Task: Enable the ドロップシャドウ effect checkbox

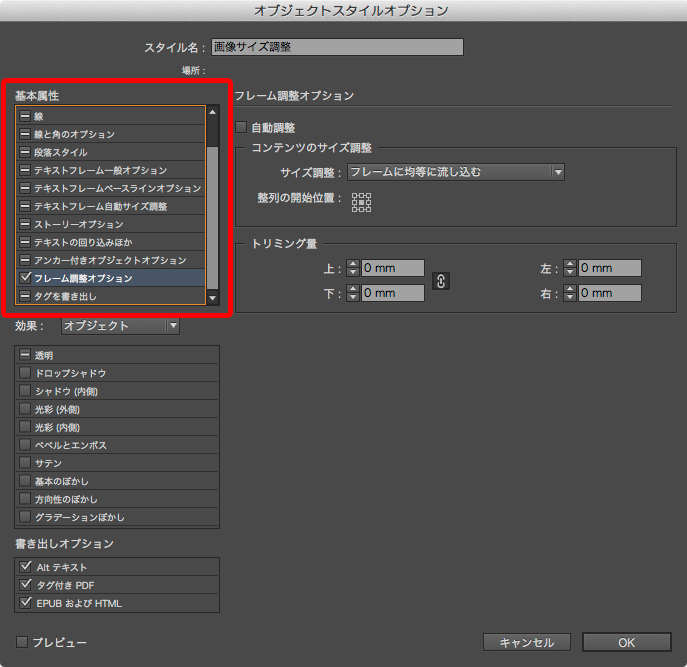Action: [x=25, y=373]
